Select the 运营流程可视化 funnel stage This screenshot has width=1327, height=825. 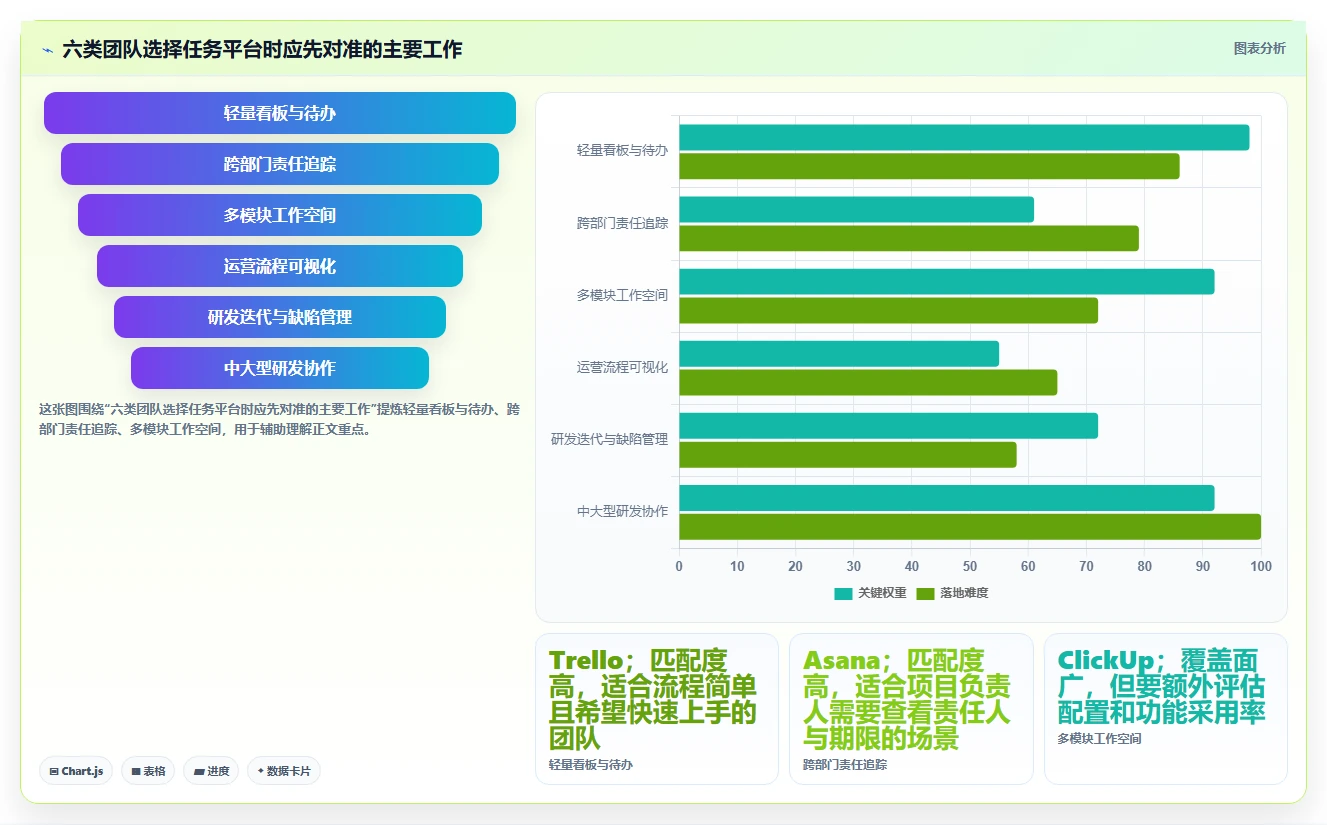(280, 266)
